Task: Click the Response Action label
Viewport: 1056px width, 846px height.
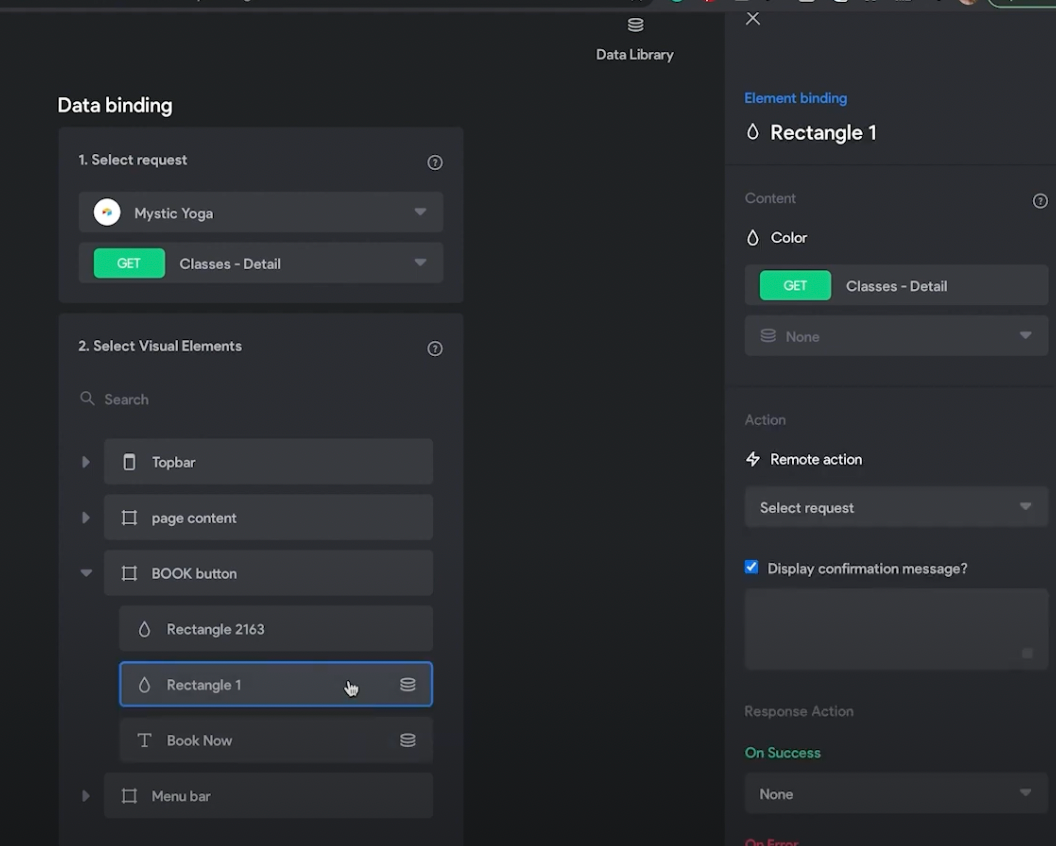Action: point(799,711)
